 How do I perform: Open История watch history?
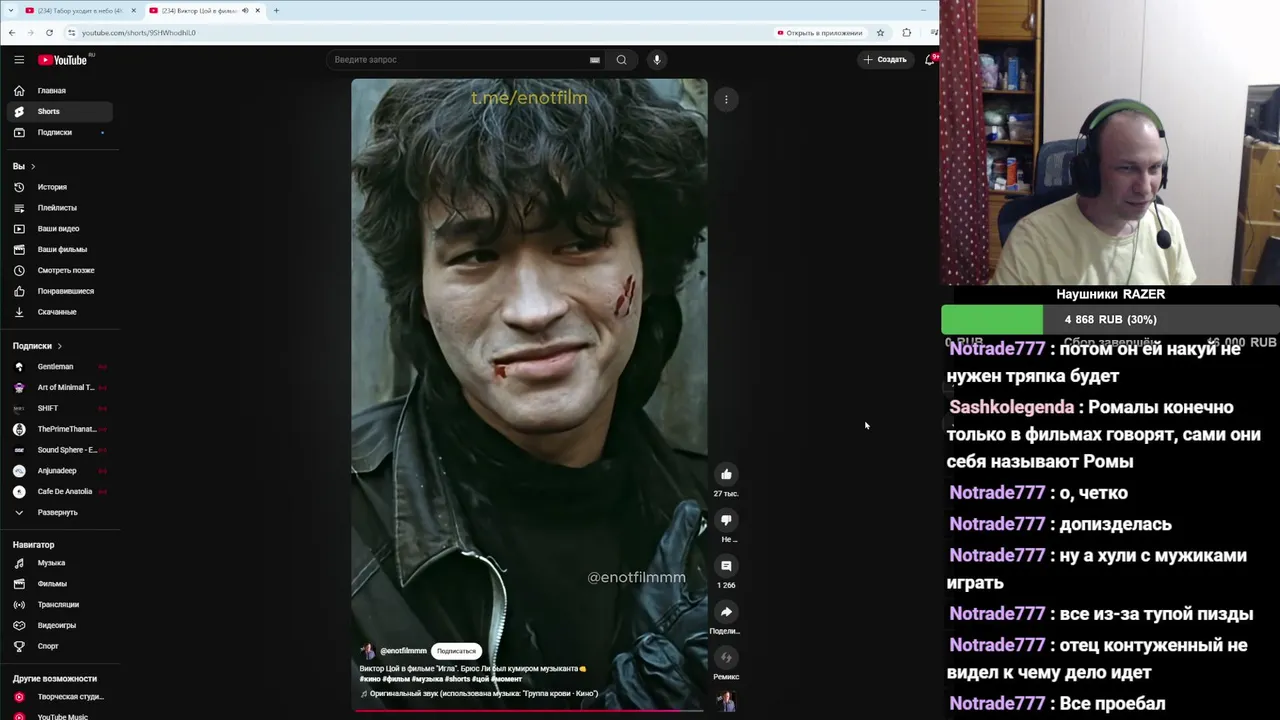60,187
